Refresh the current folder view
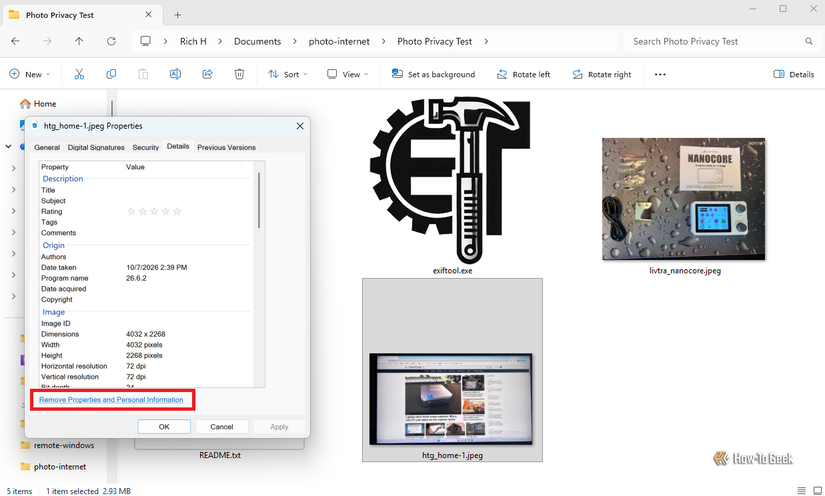 point(111,41)
